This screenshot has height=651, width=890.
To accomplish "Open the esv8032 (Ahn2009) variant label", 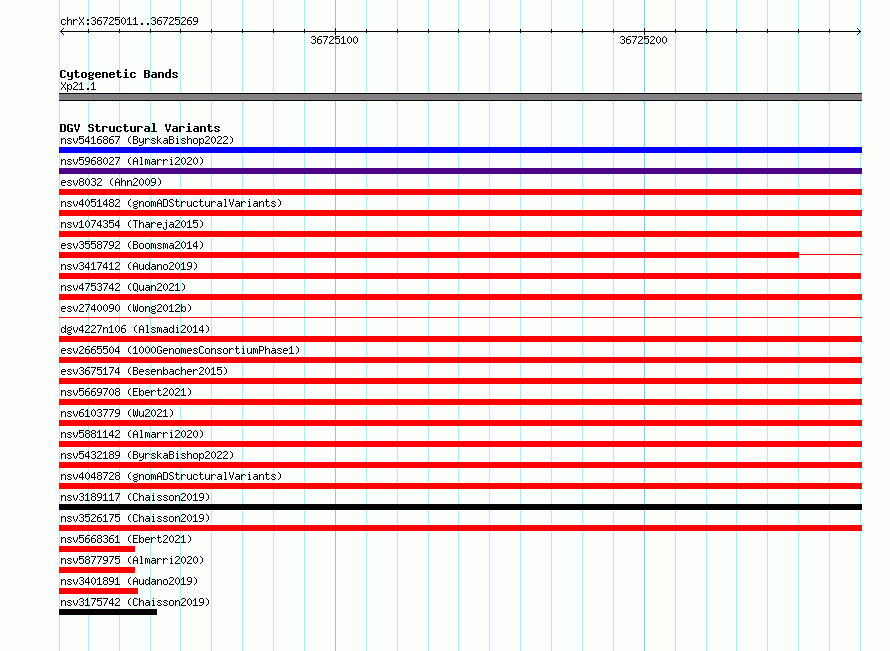I will coord(111,182).
